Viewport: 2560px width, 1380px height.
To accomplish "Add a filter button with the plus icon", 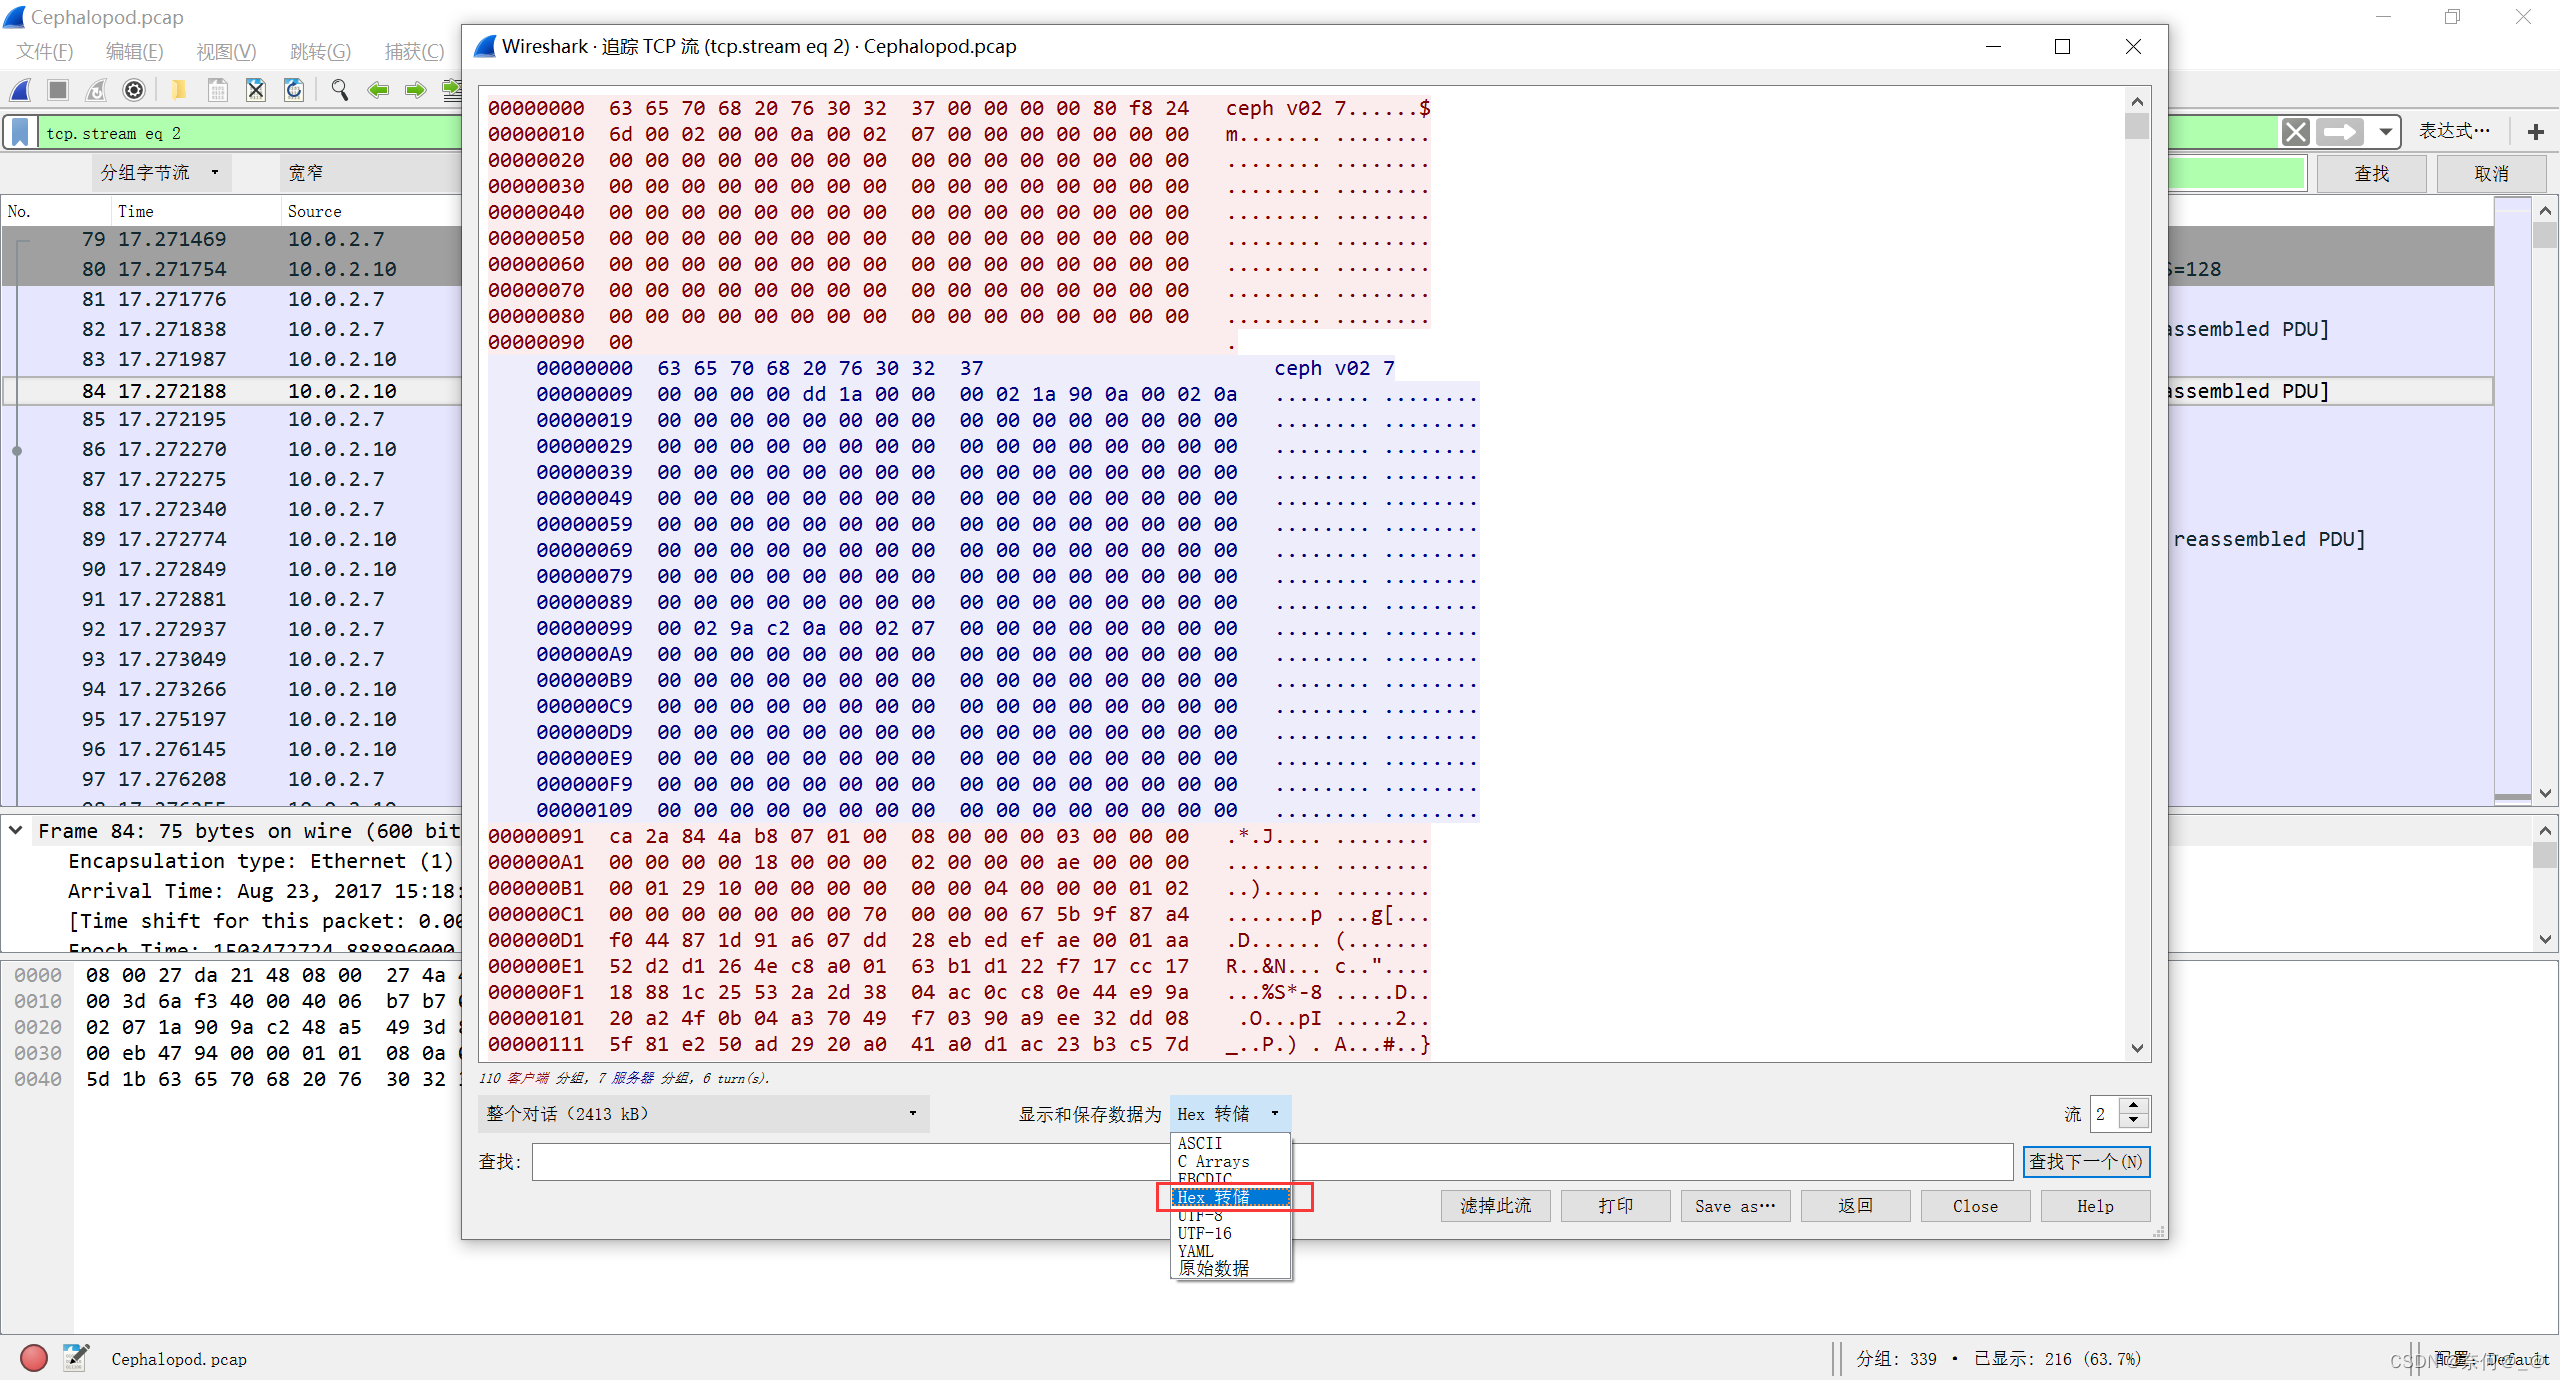I will (2536, 132).
